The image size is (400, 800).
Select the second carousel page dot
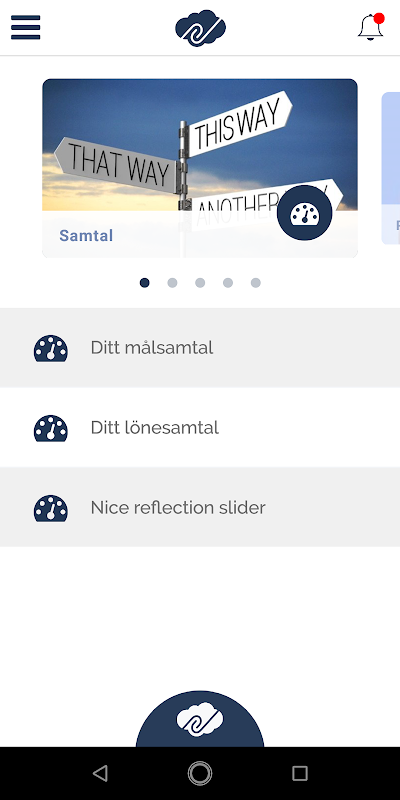[172, 283]
